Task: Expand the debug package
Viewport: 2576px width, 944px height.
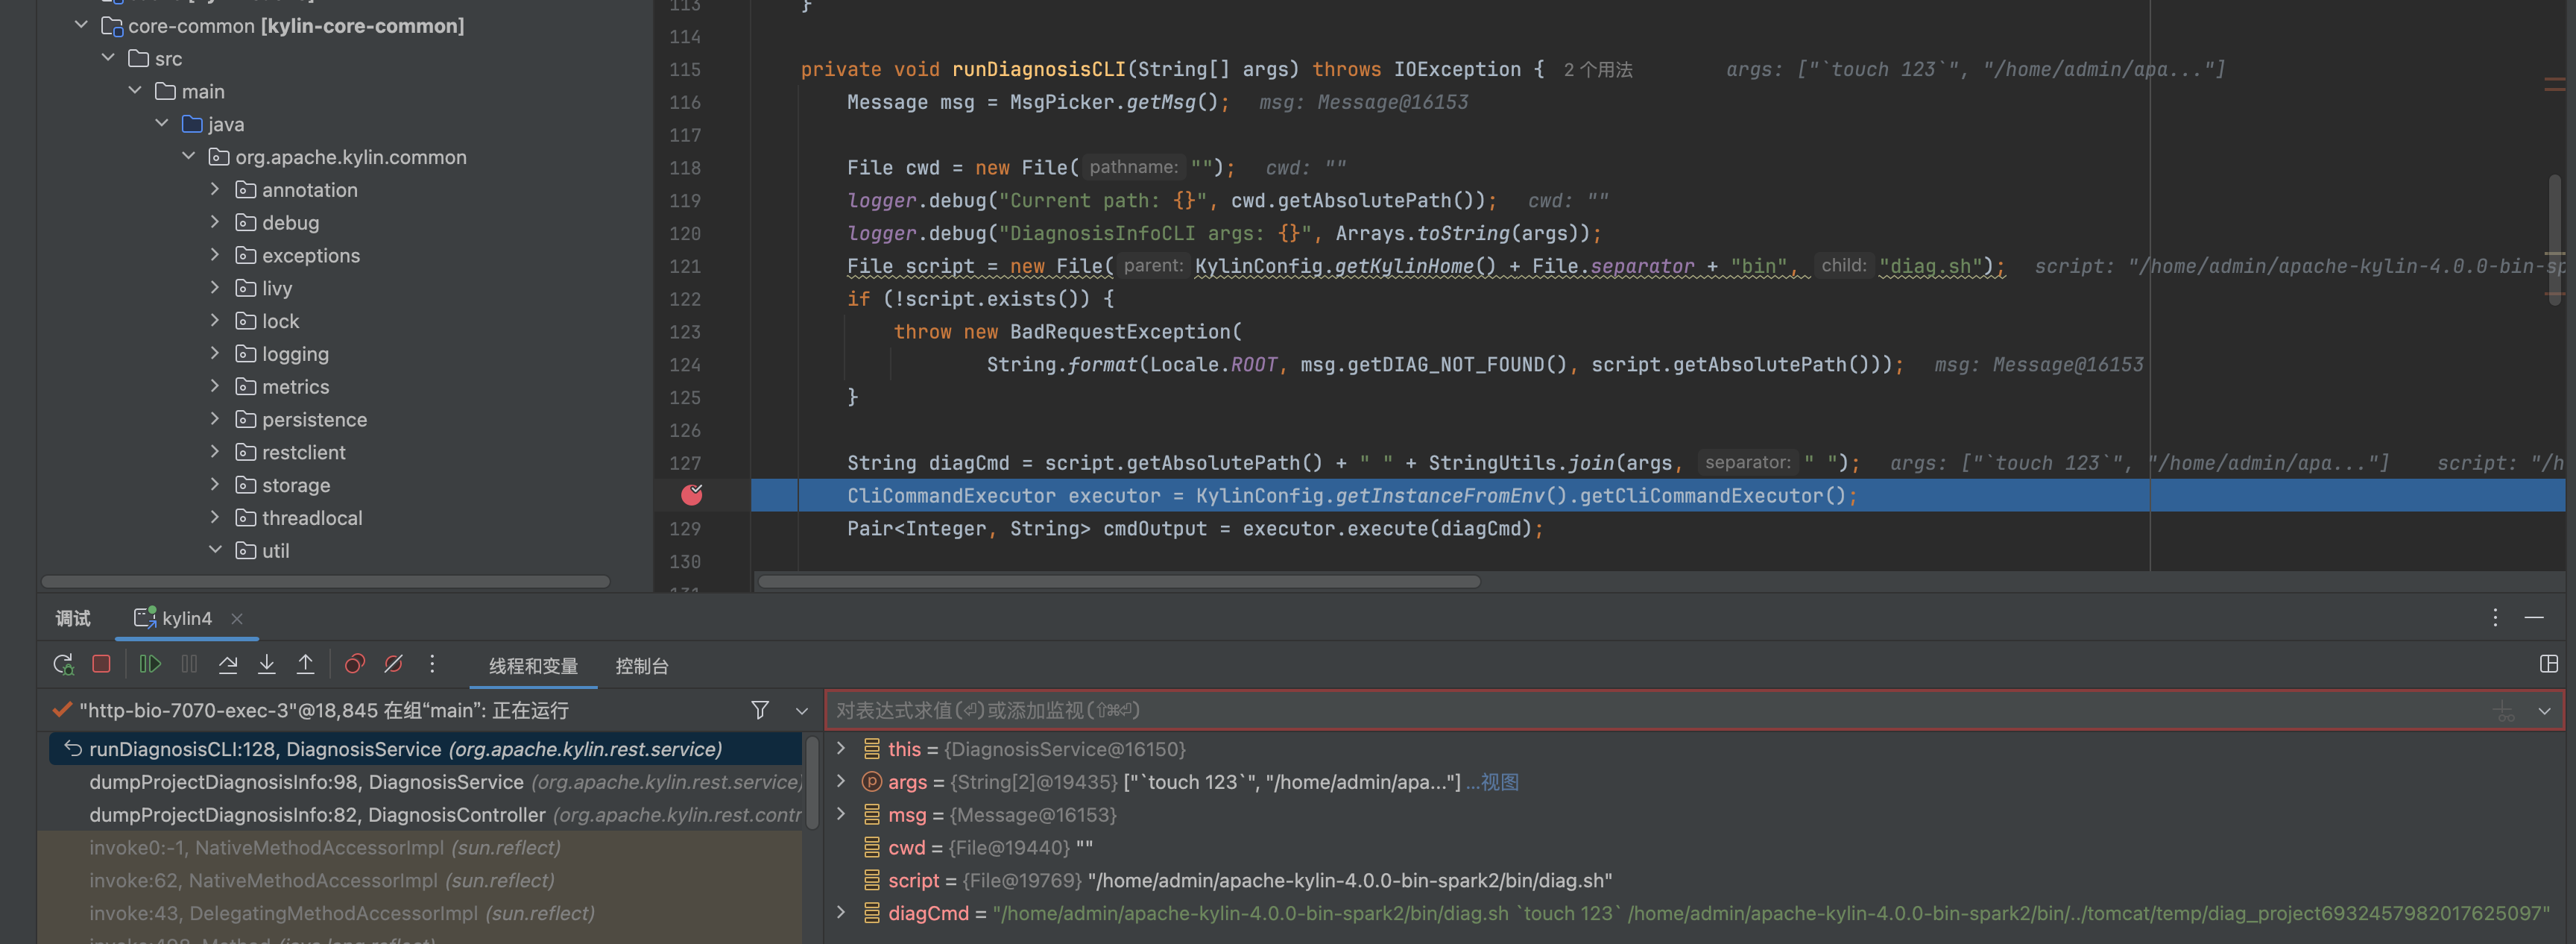Action: pyautogui.click(x=215, y=222)
